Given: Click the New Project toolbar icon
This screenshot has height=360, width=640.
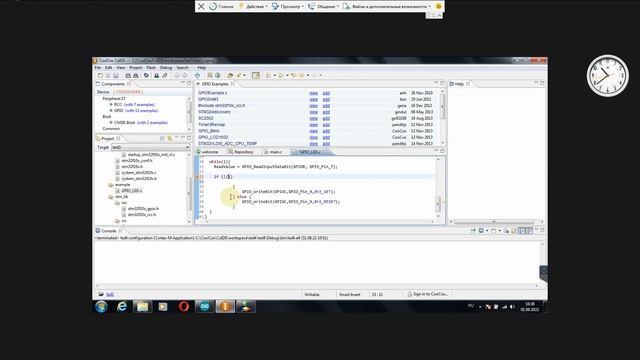Looking at the screenshot, I should tap(100, 76).
